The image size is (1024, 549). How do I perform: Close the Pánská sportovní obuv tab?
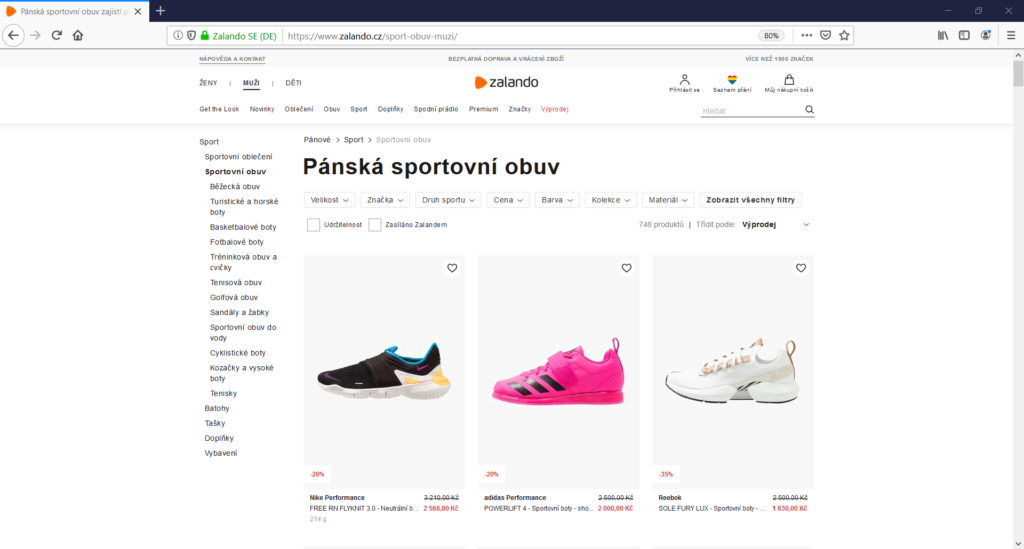(138, 11)
